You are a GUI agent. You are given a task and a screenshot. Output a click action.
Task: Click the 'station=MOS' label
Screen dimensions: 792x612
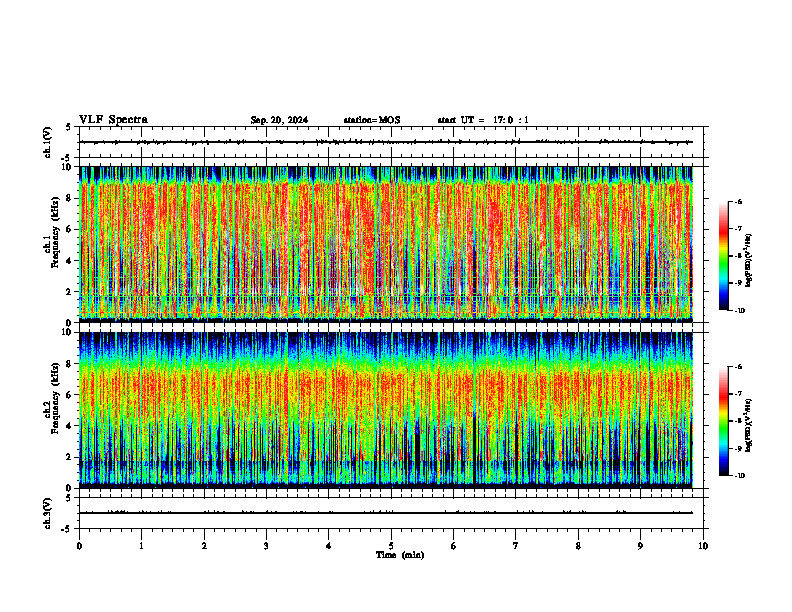pos(372,120)
